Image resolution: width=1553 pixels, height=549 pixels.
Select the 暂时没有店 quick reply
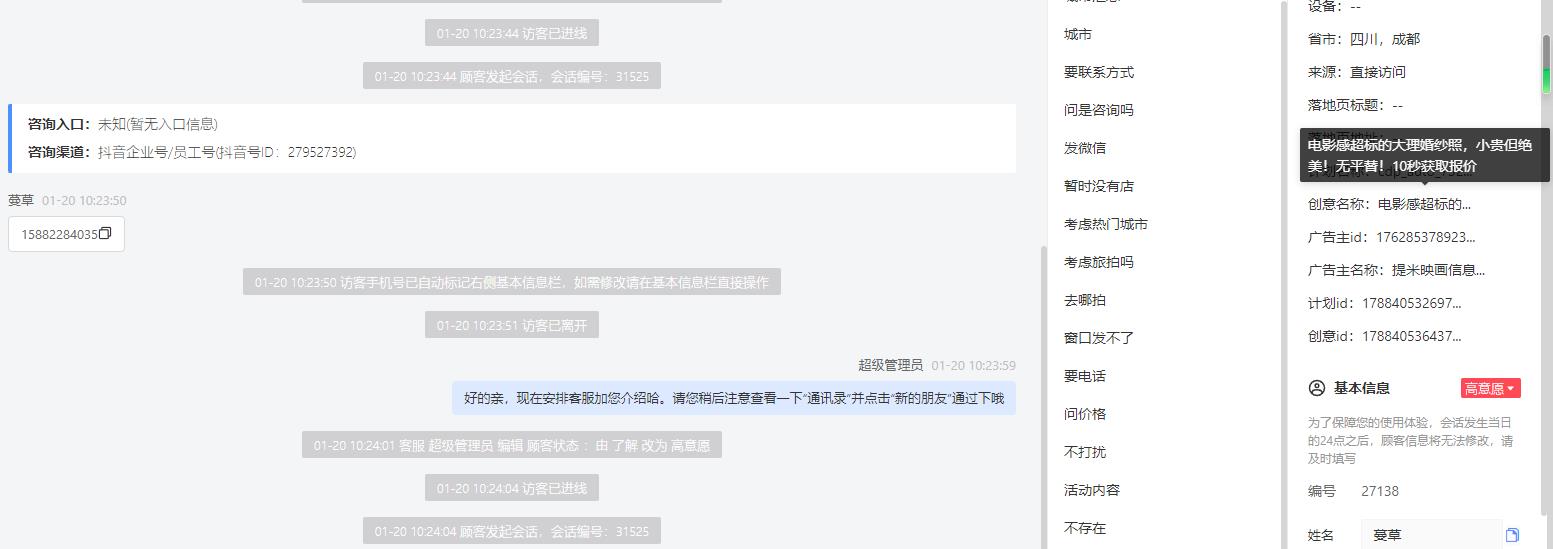1099,186
